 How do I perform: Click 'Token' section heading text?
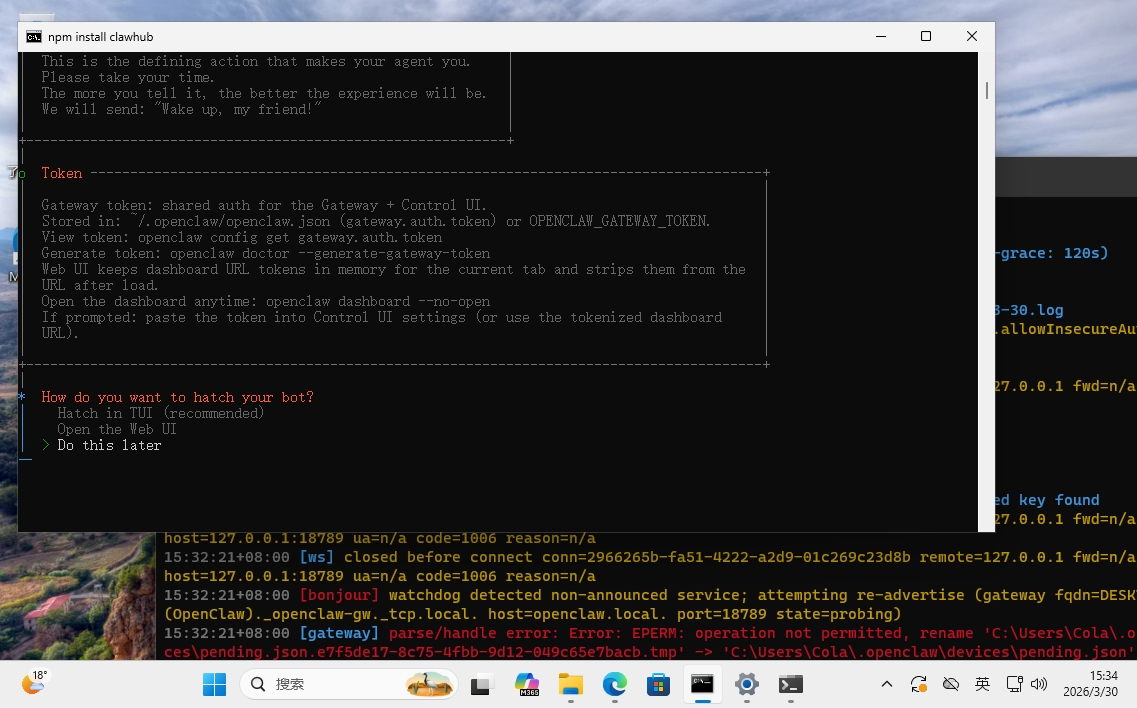(x=62, y=173)
